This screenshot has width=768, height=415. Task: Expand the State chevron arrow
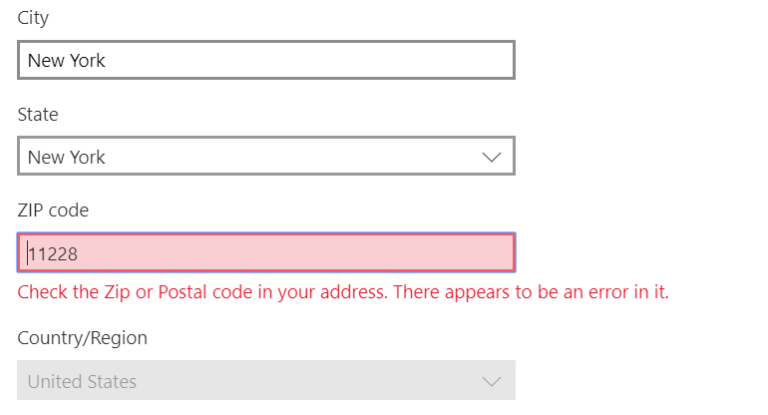click(x=491, y=157)
